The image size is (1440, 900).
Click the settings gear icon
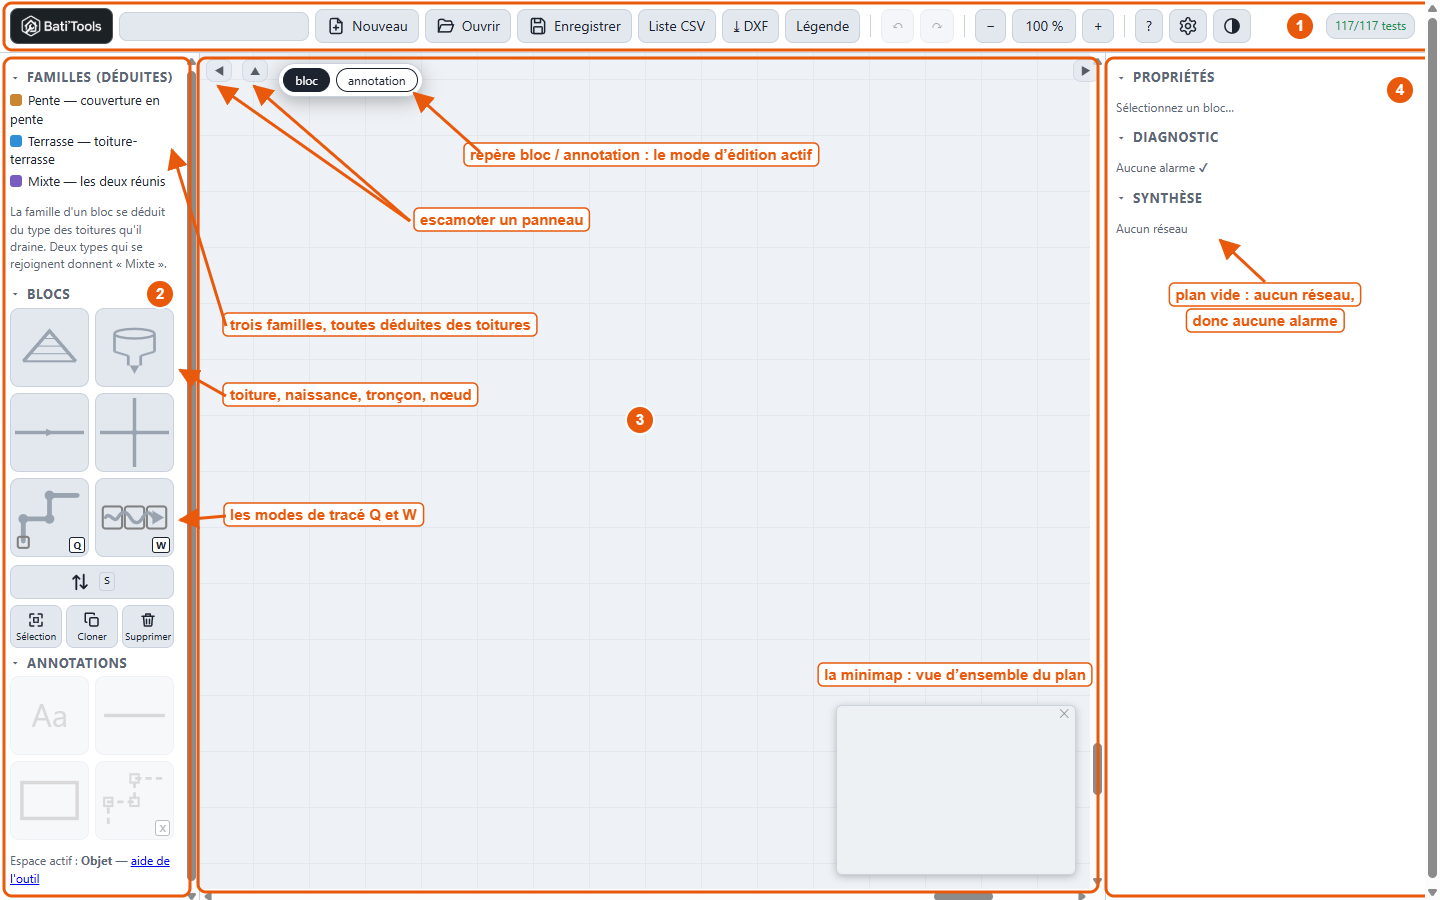click(1188, 26)
